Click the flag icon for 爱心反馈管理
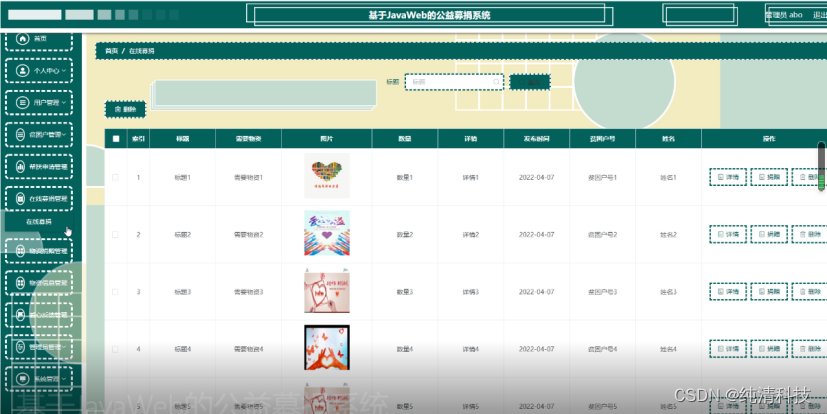 [20, 315]
